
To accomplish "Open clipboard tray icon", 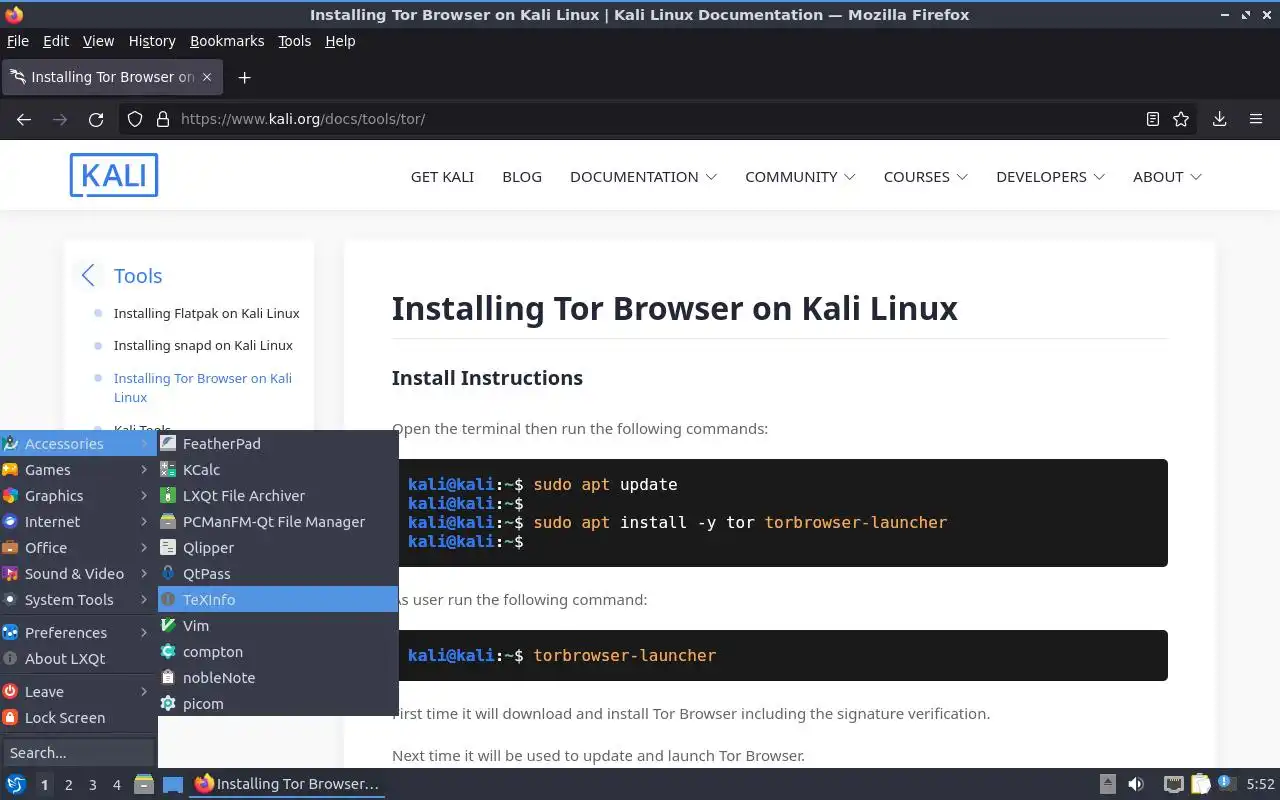I will click(x=1200, y=784).
